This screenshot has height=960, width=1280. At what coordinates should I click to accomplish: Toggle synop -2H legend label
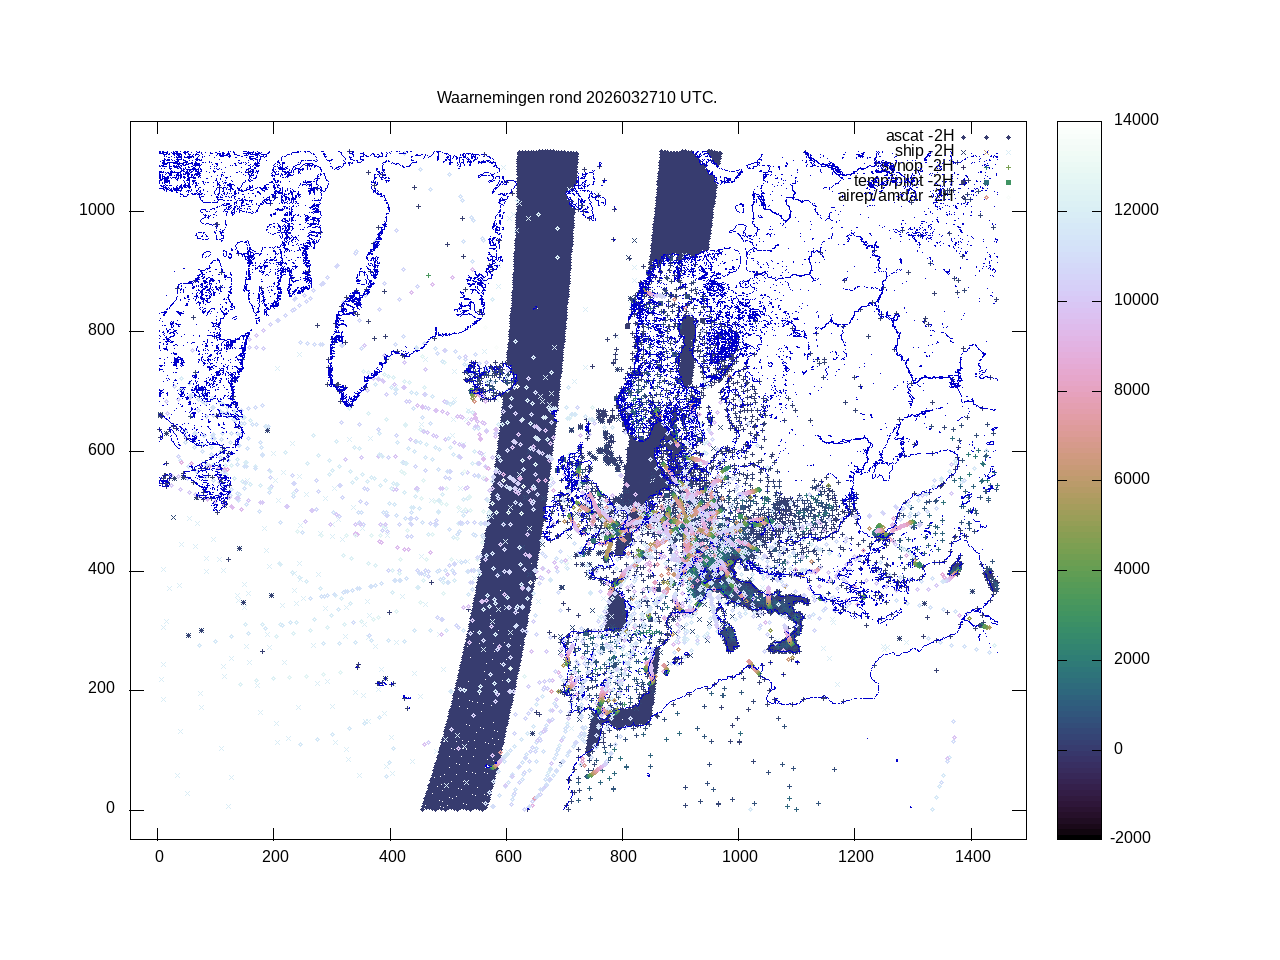(915, 166)
